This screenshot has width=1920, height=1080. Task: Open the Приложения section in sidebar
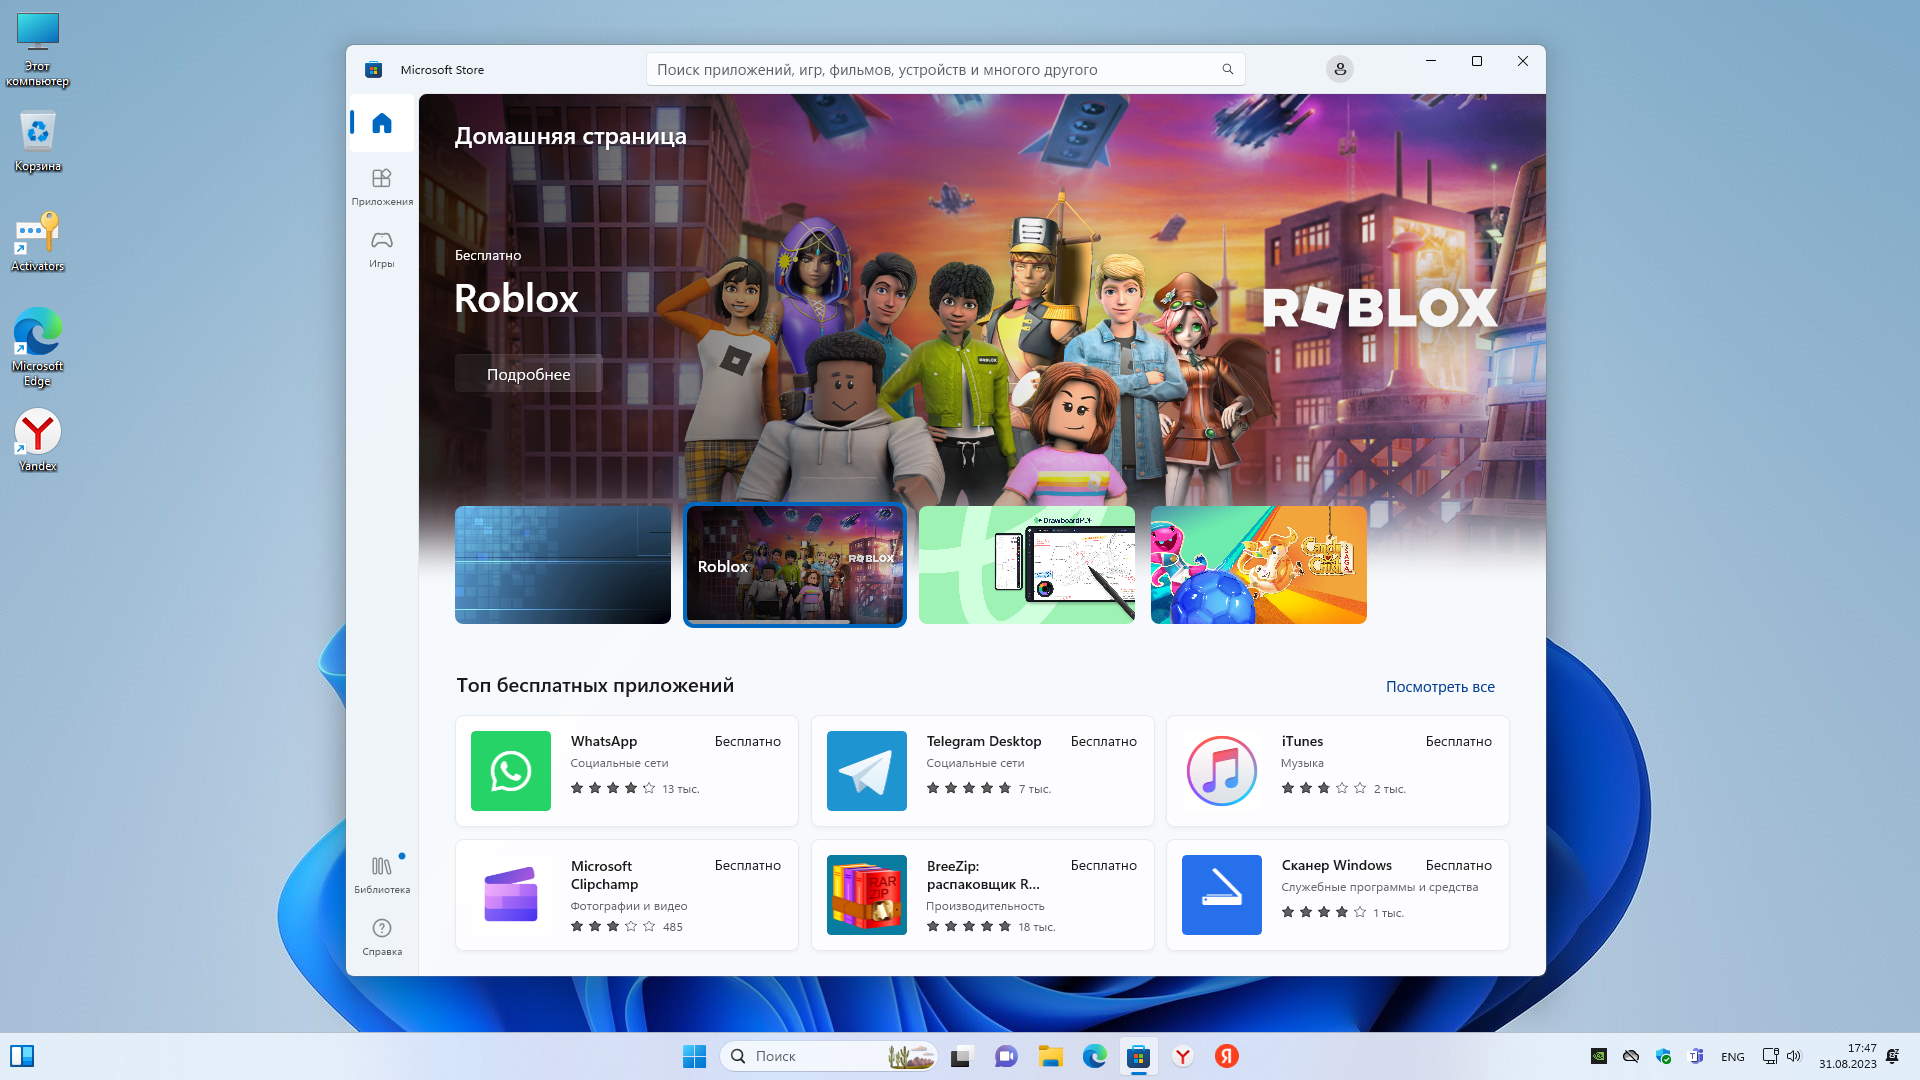[381, 186]
